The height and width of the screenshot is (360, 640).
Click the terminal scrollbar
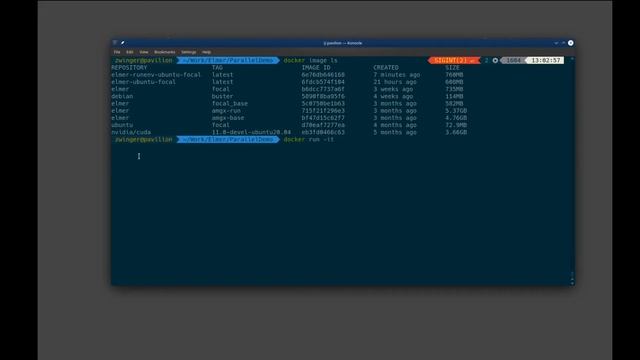572,171
